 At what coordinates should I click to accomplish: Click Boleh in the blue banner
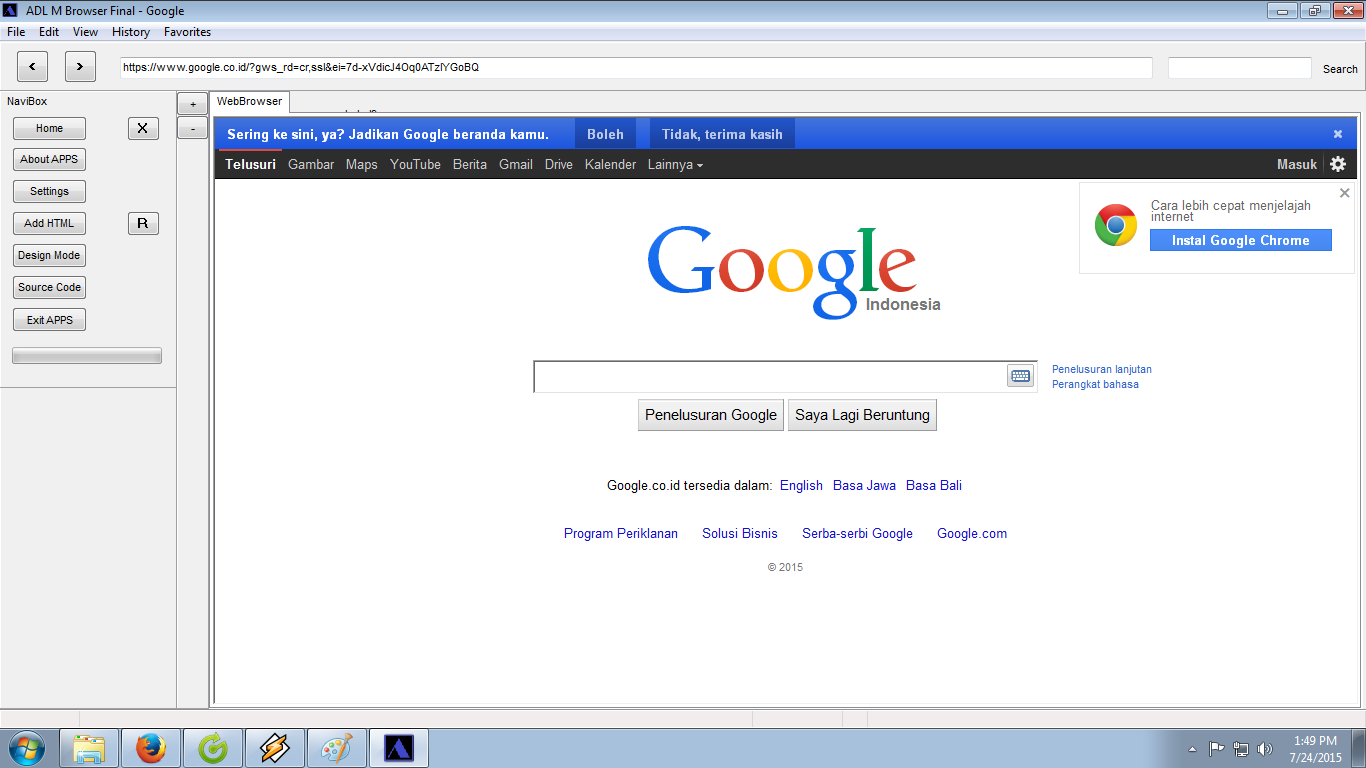point(605,134)
